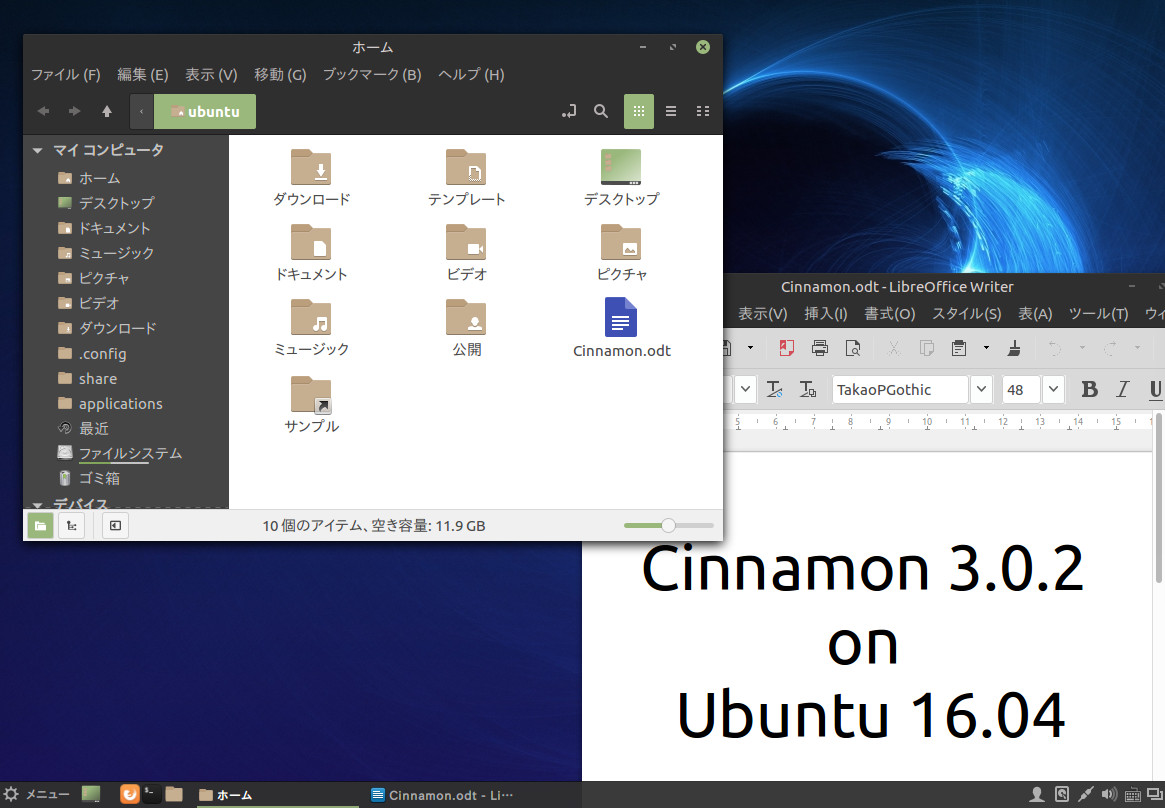Select ビデオ folder icon in pane
Viewport: 1165px width, 808px height.
click(x=466, y=242)
